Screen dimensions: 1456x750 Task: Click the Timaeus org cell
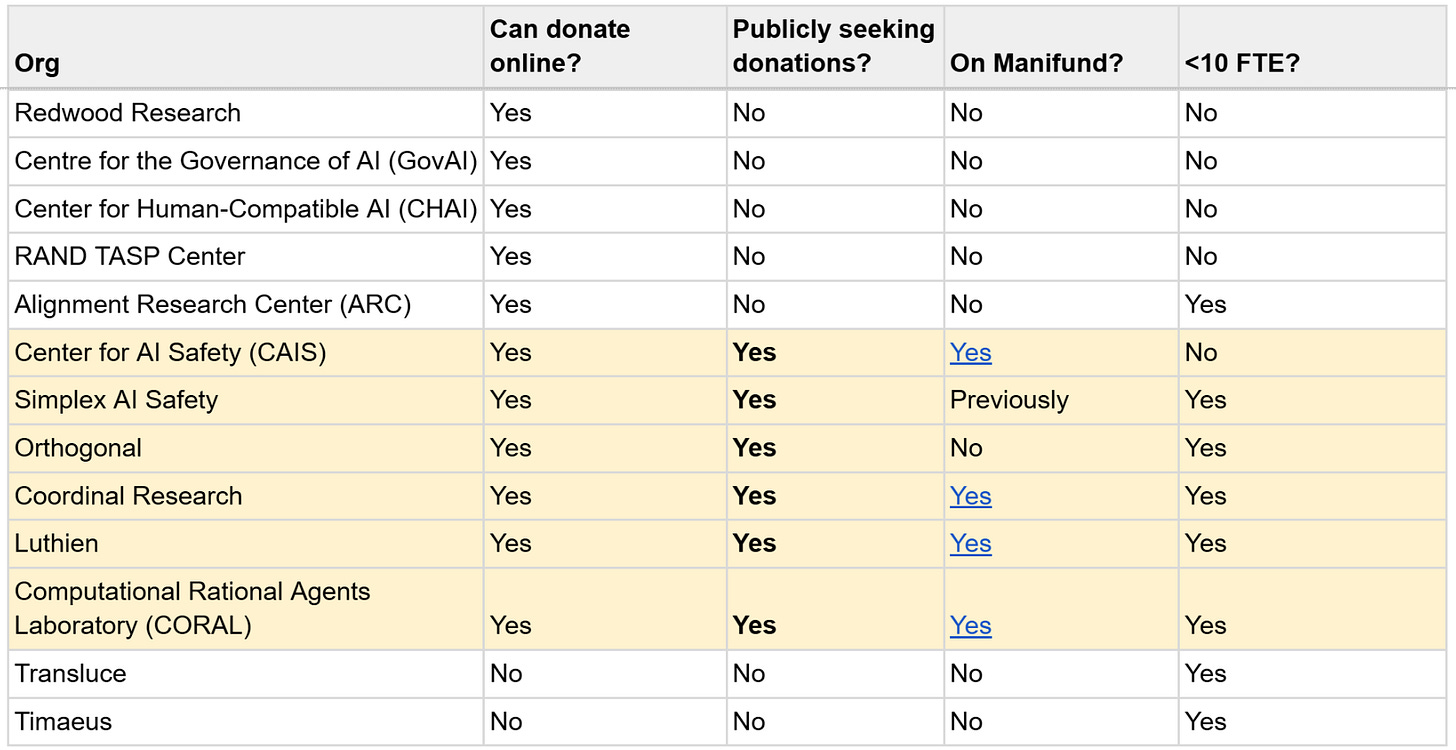[x=245, y=722]
